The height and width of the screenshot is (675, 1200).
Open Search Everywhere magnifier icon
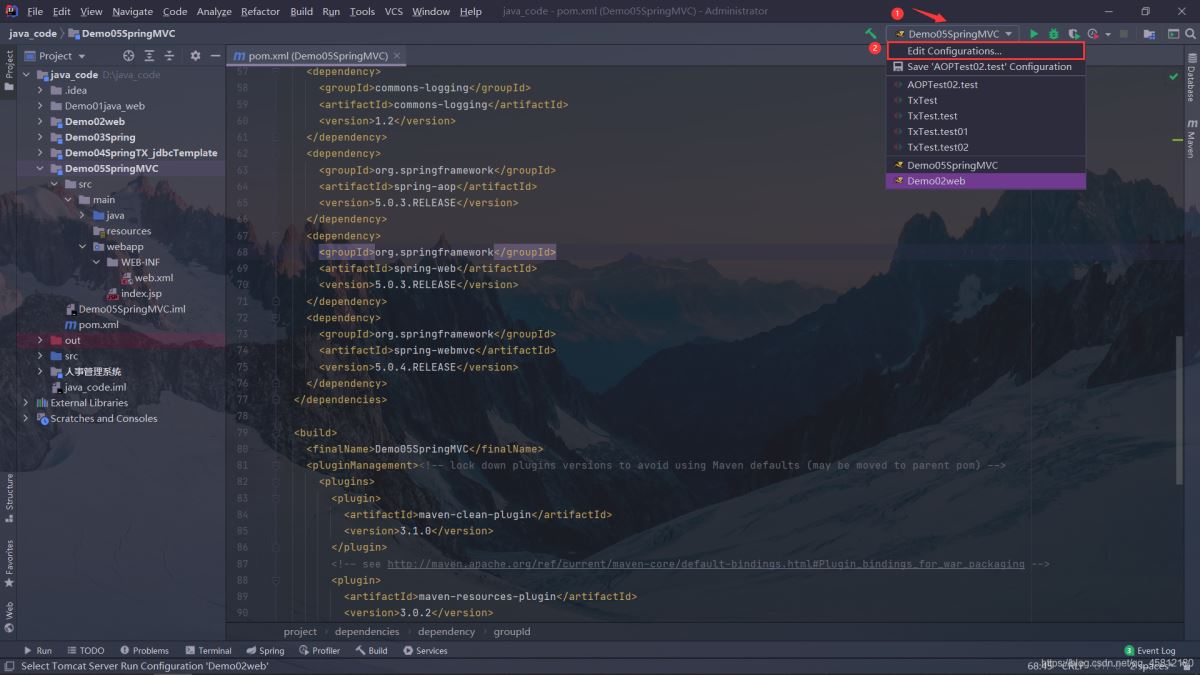click(x=1190, y=34)
